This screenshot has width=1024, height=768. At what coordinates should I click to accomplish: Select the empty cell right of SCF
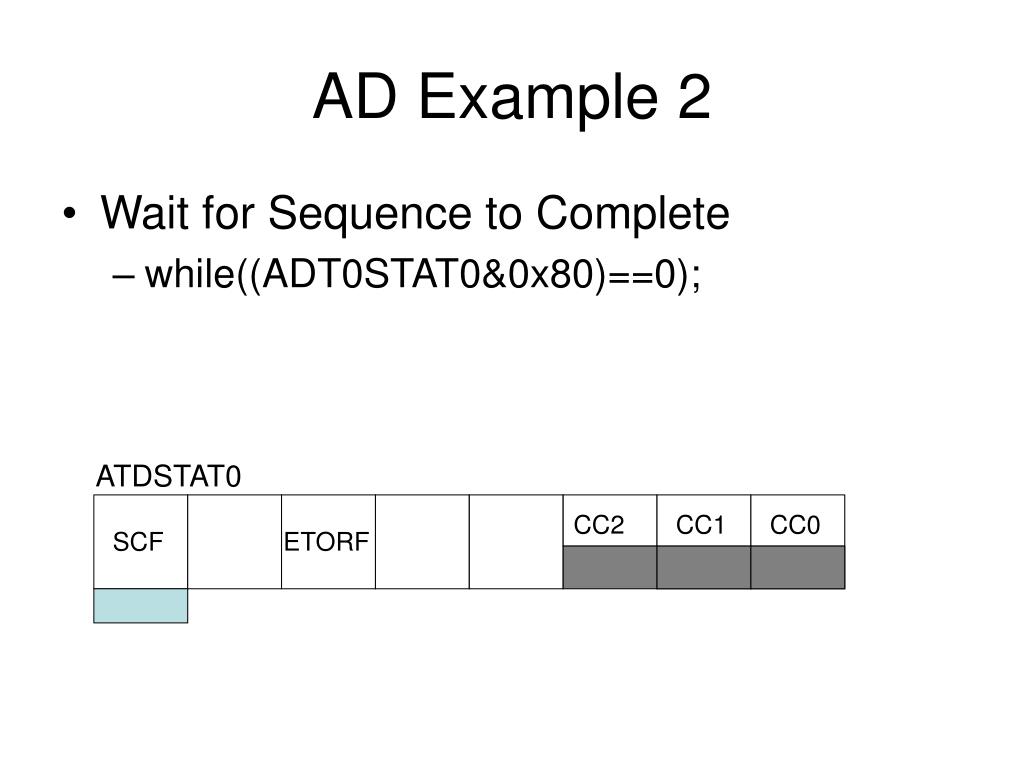pyautogui.click(x=234, y=541)
